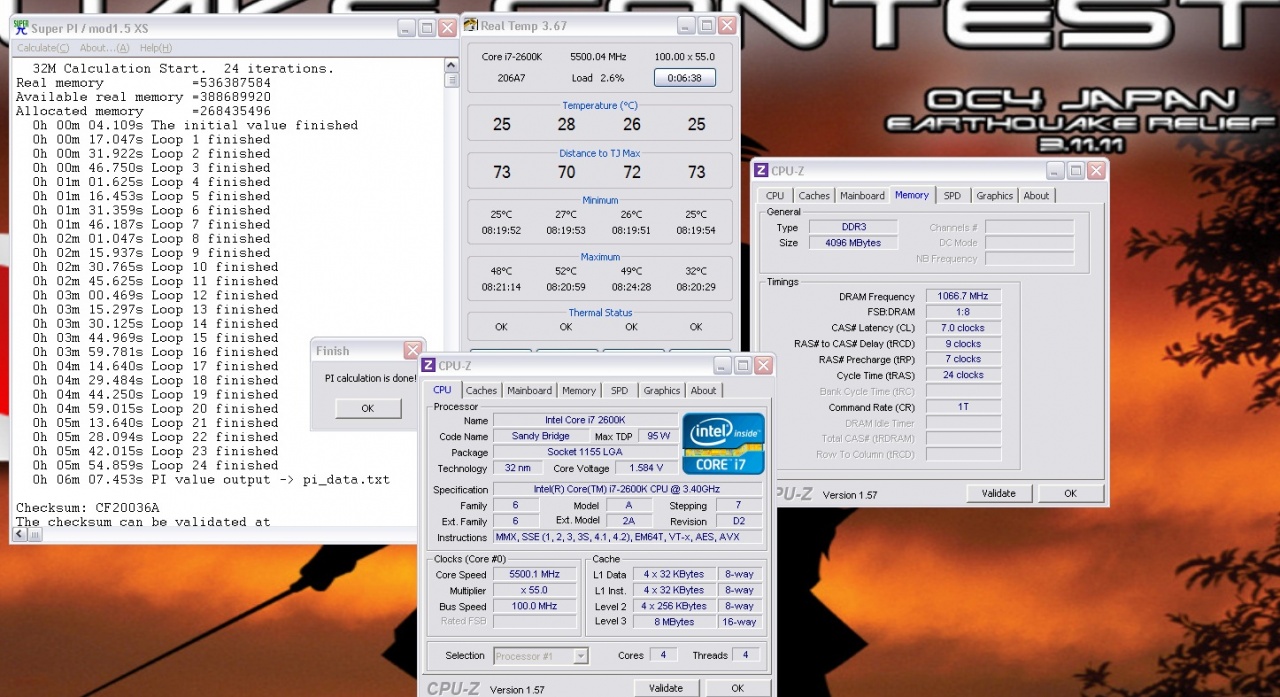Image resolution: width=1280 pixels, height=697 pixels.
Task: Click the Real Temp title bar icon
Action: click(x=471, y=26)
